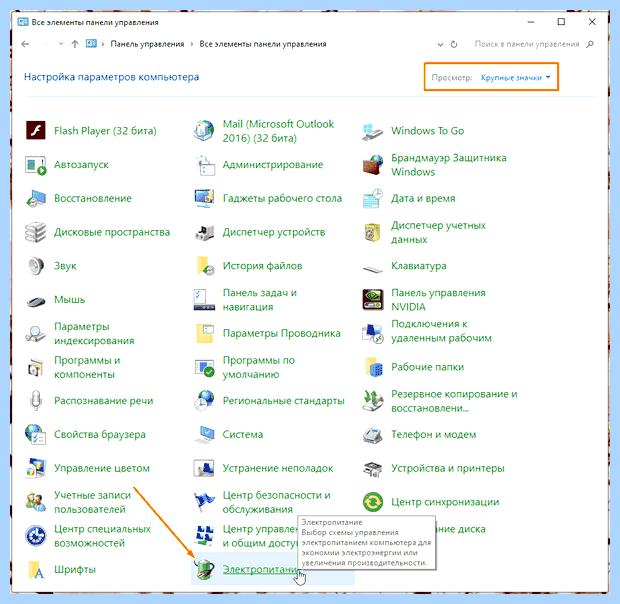Click the Автозапуск icon
620x604 pixels.
click(36, 165)
